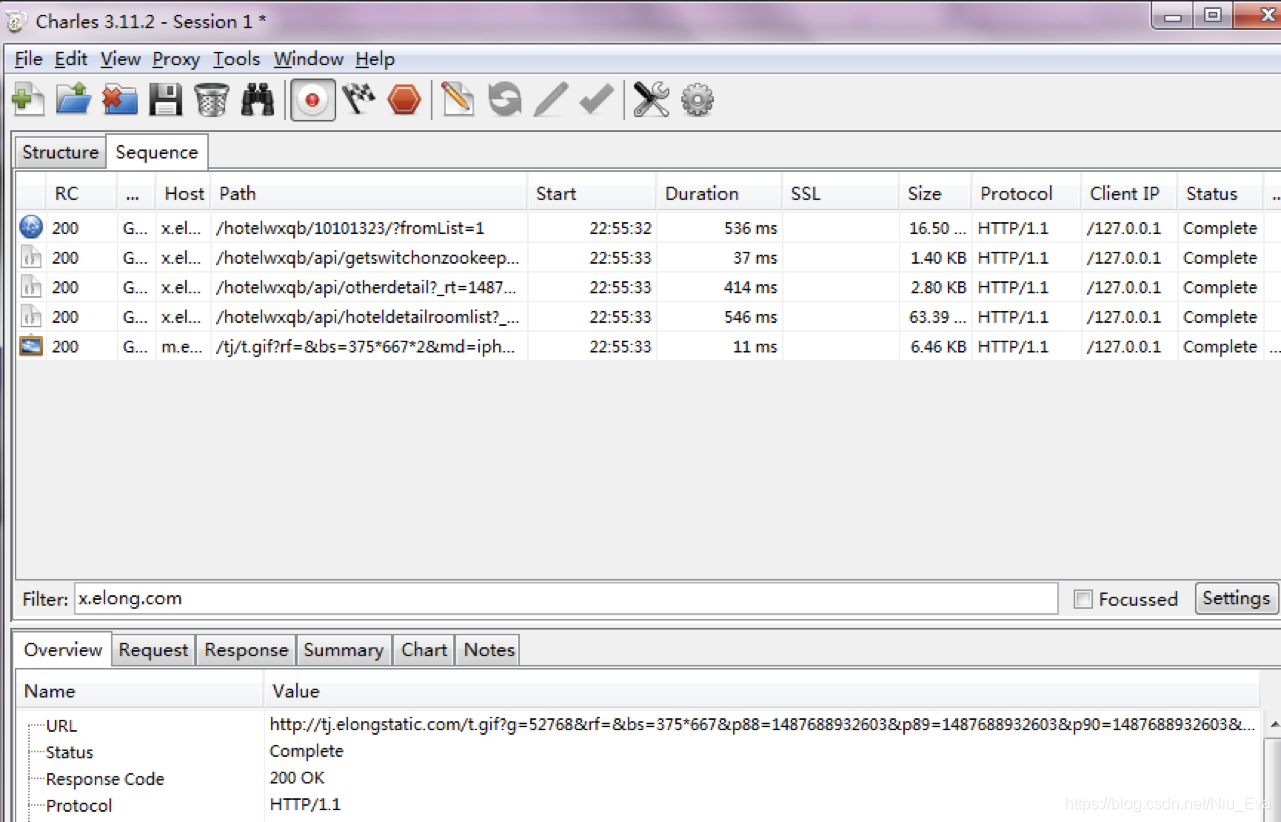Viewport: 1281px width, 822px height.
Task: Enable the Focussed checkbox
Action: click(1082, 599)
